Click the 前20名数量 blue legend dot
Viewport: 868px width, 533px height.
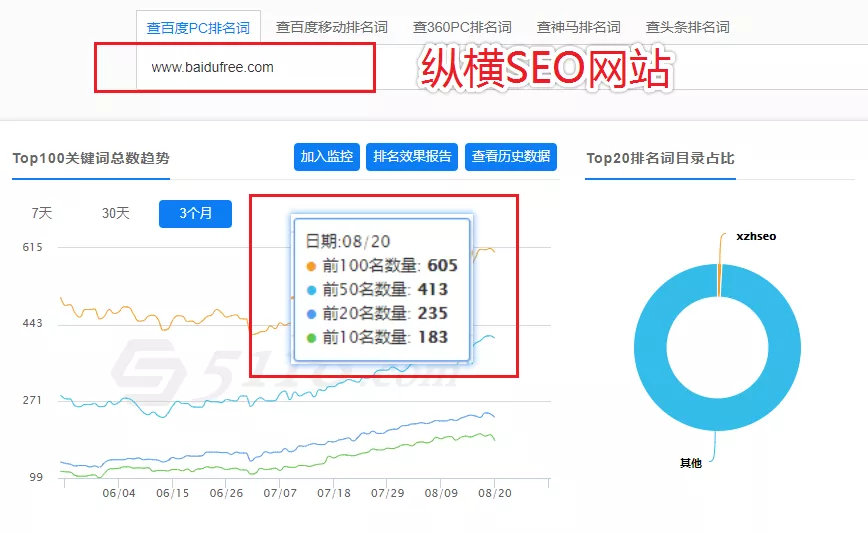point(311,314)
